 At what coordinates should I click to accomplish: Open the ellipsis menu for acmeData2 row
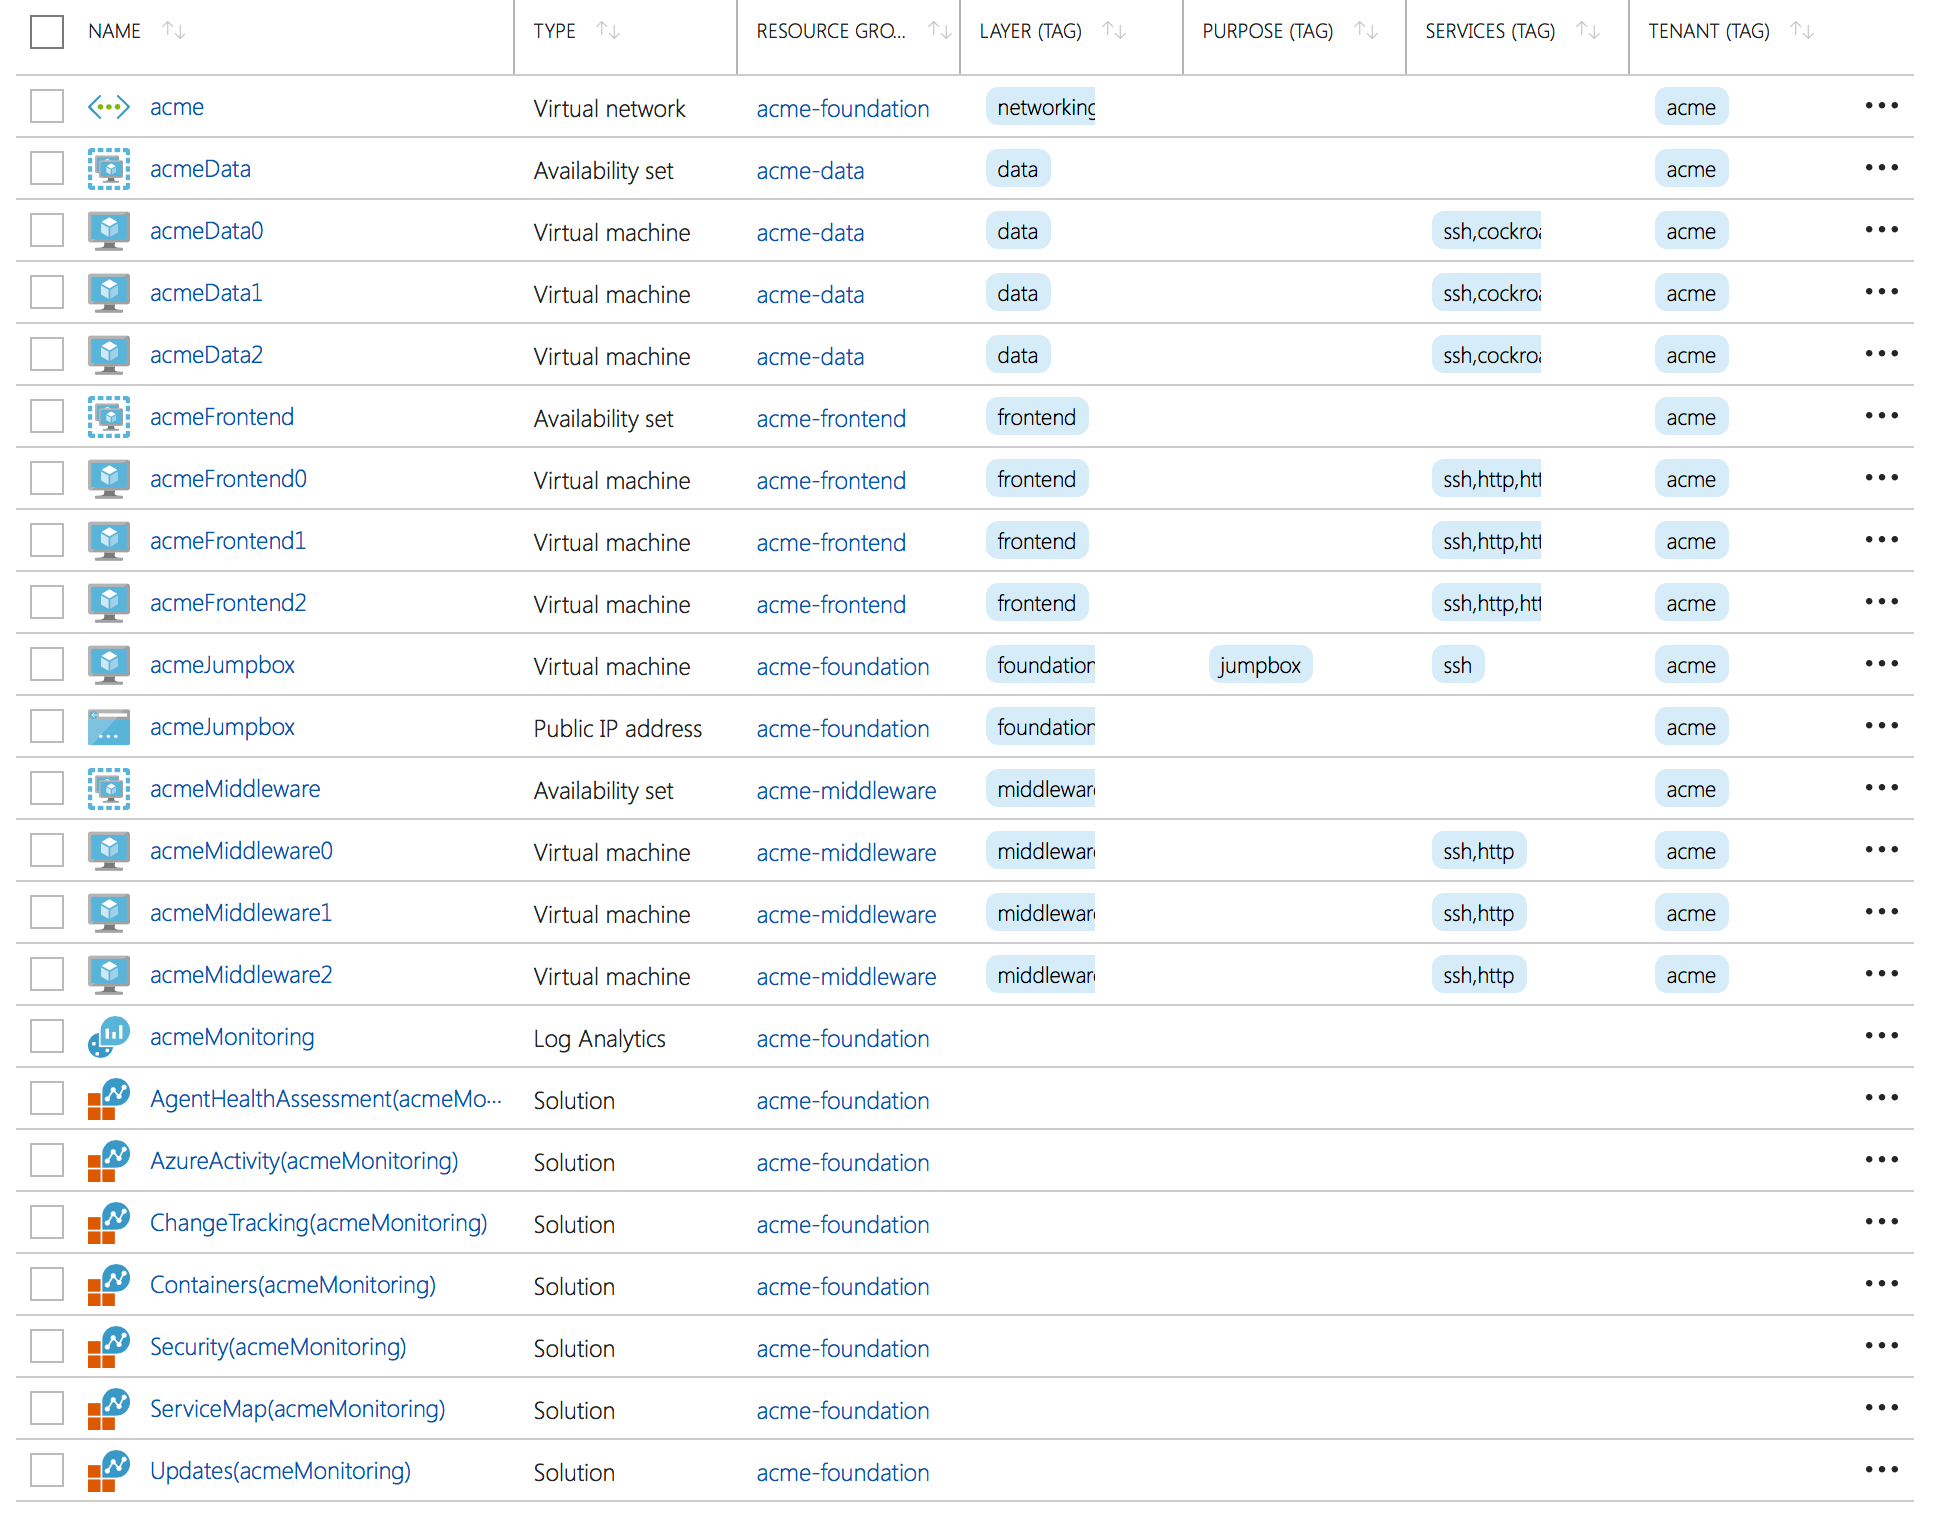(1881, 355)
